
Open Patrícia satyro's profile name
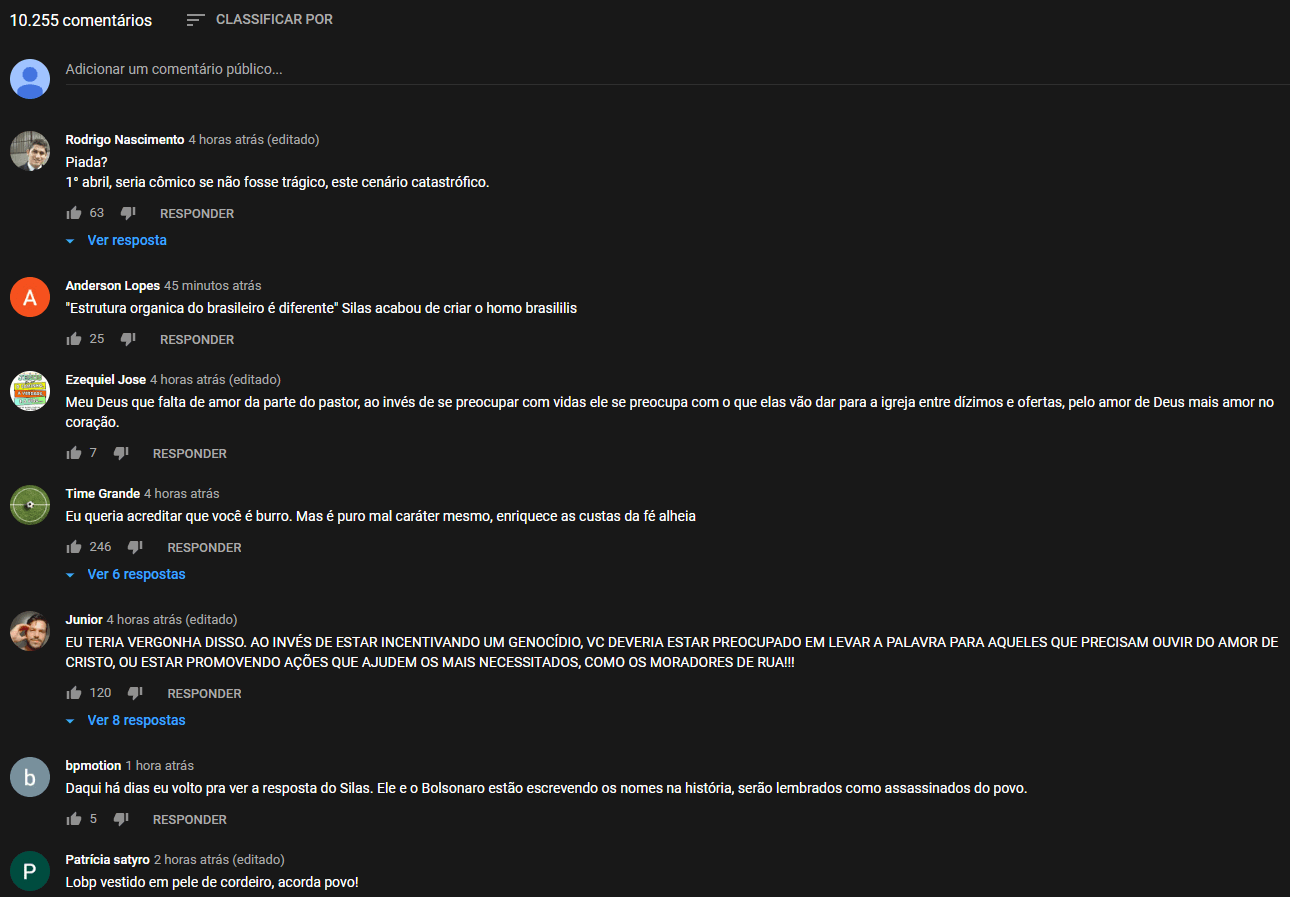(x=107, y=859)
